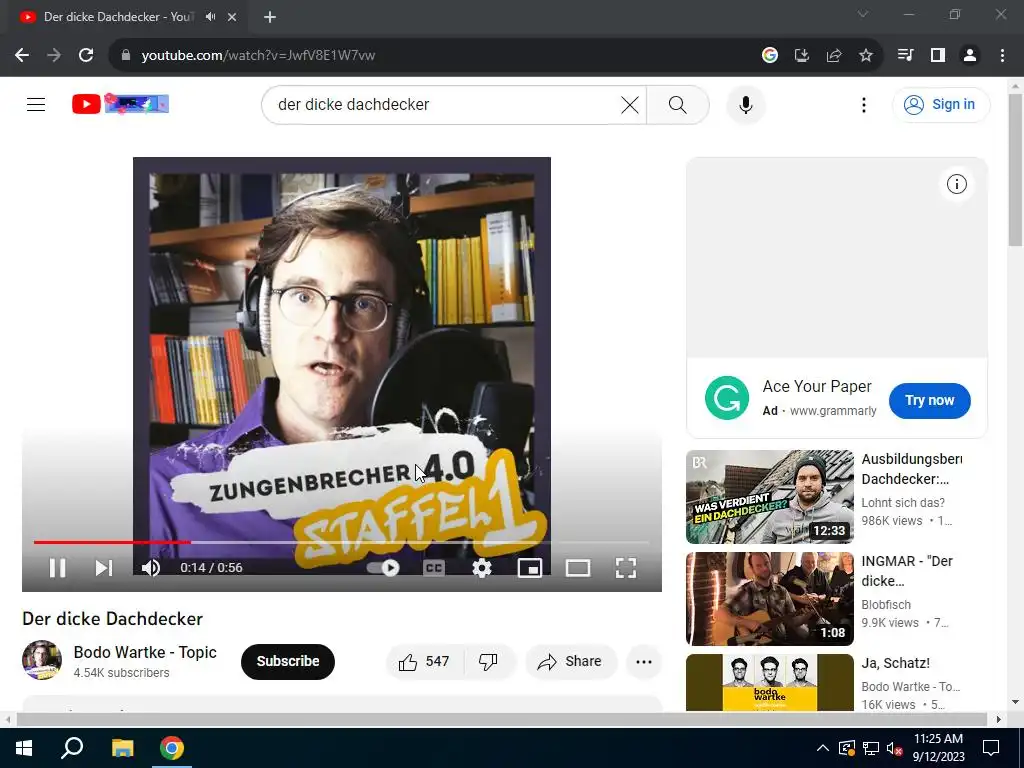Viewport: 1024px width, 768px height.
Task: Go back in browser history
Action: point(22,56)
